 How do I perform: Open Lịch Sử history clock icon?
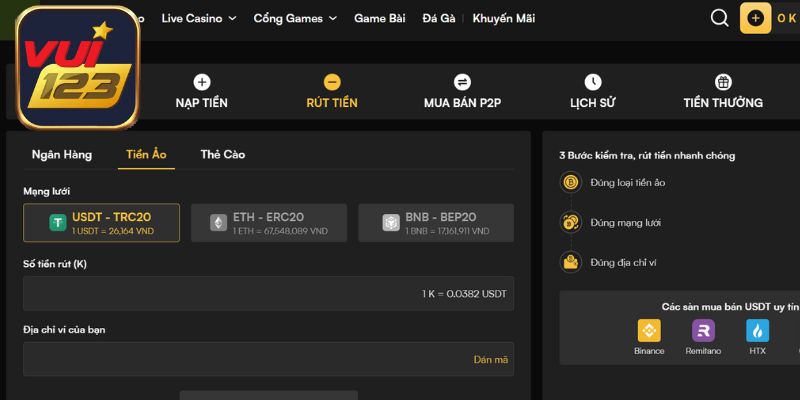[593, 83]
